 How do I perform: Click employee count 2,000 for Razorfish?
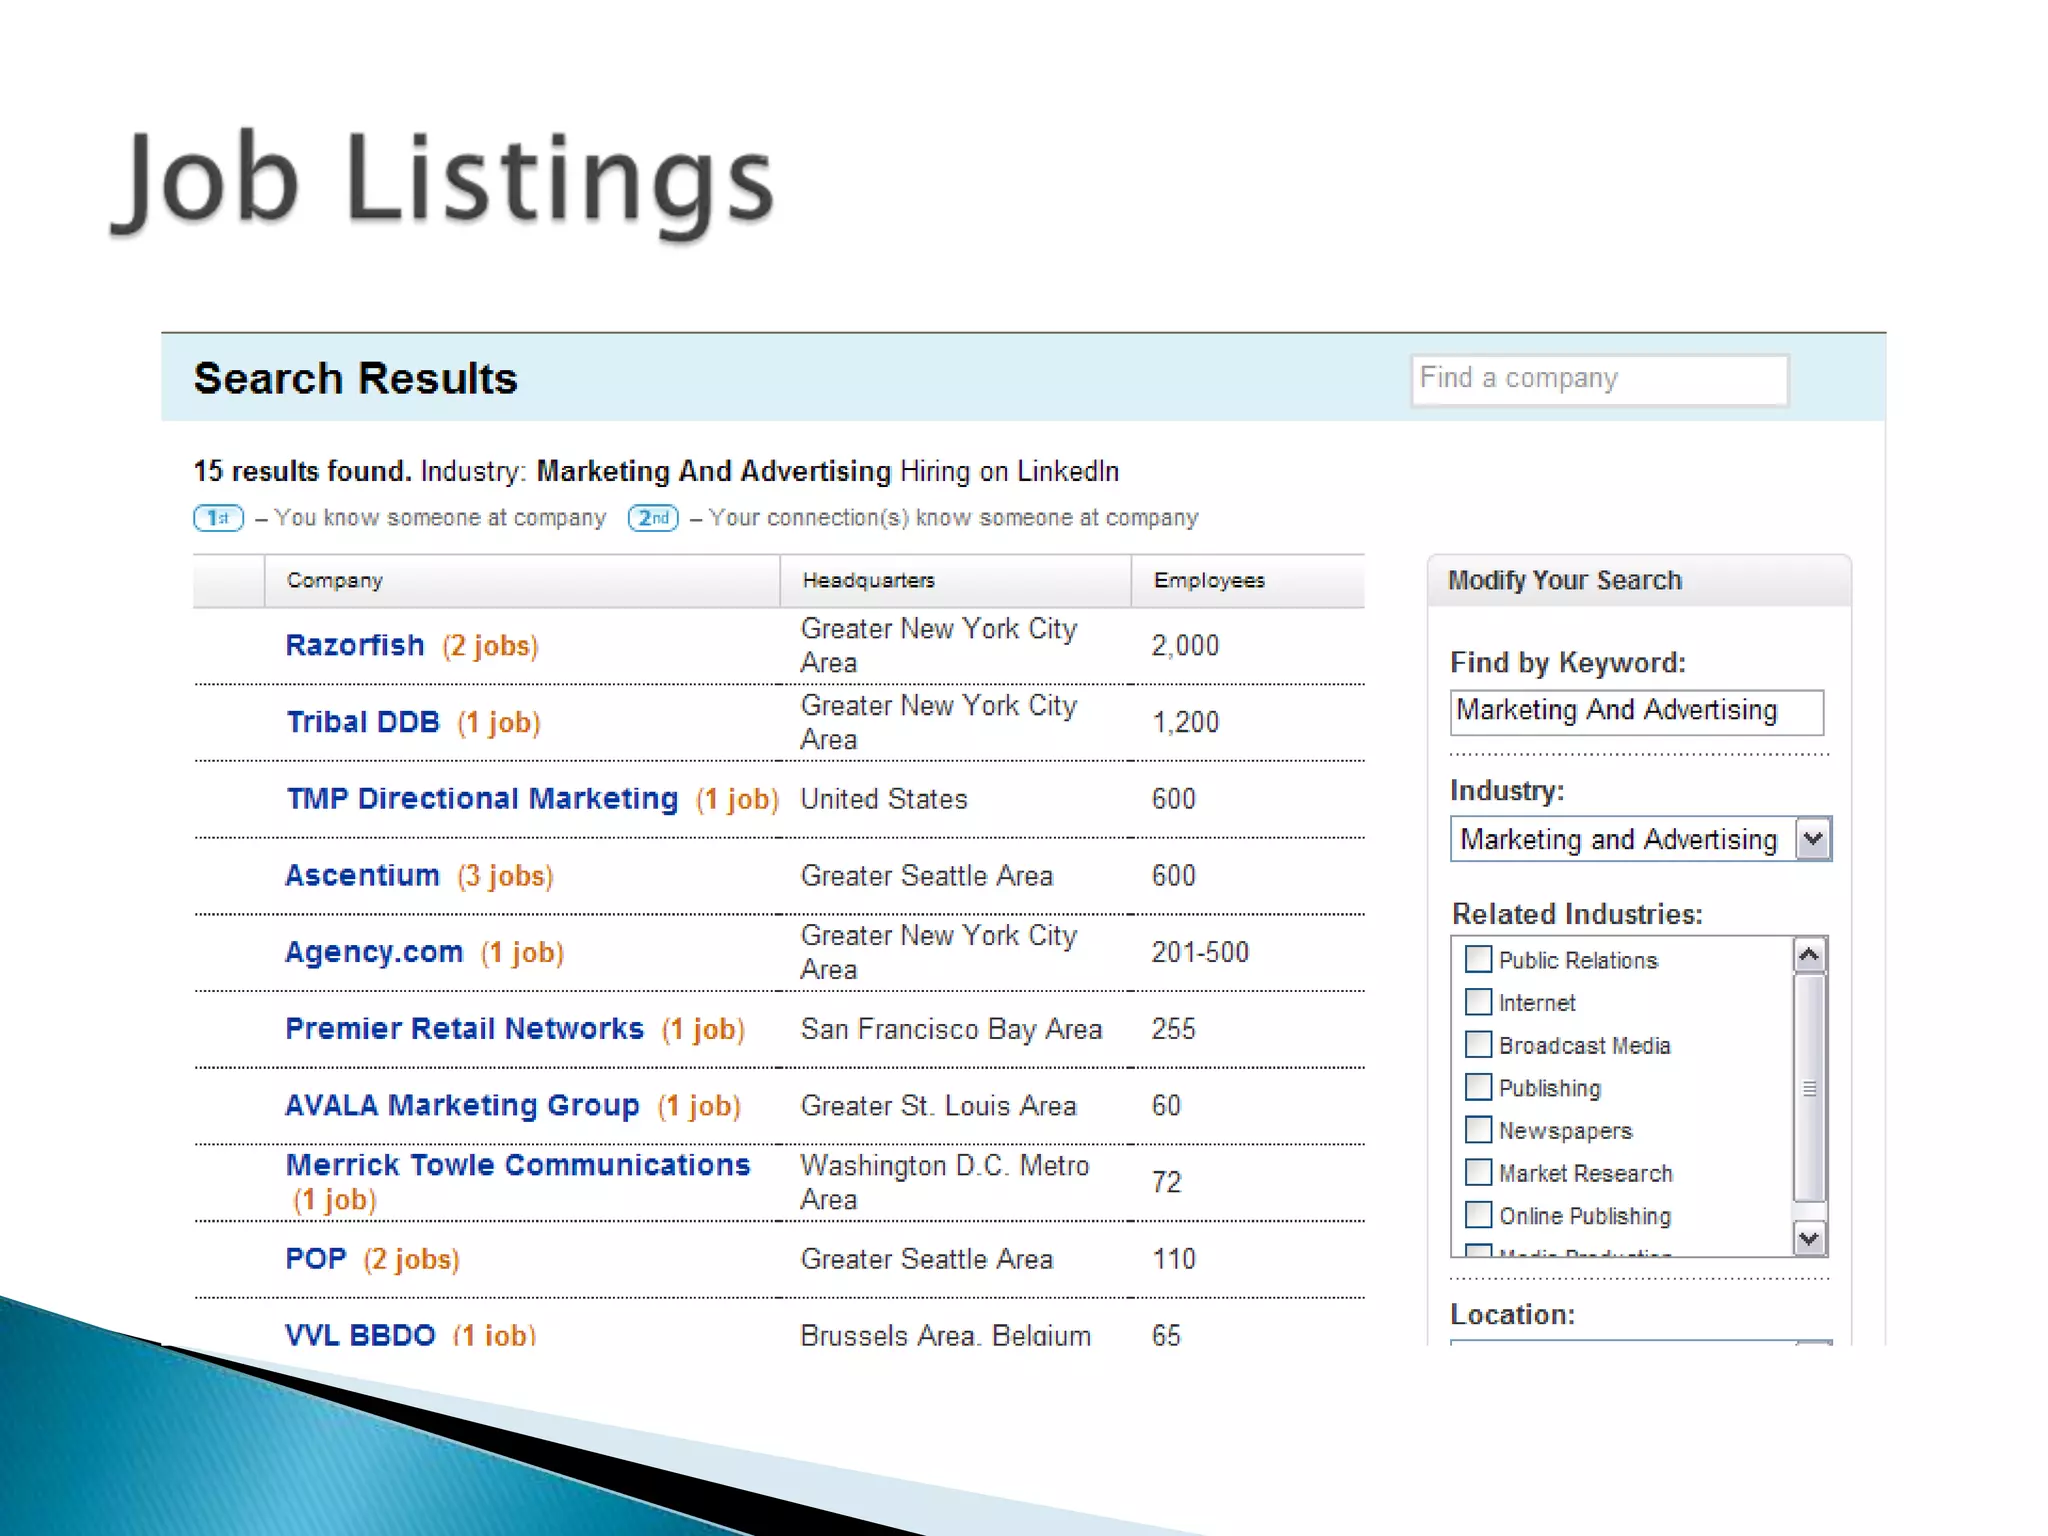pos(1185,645)
